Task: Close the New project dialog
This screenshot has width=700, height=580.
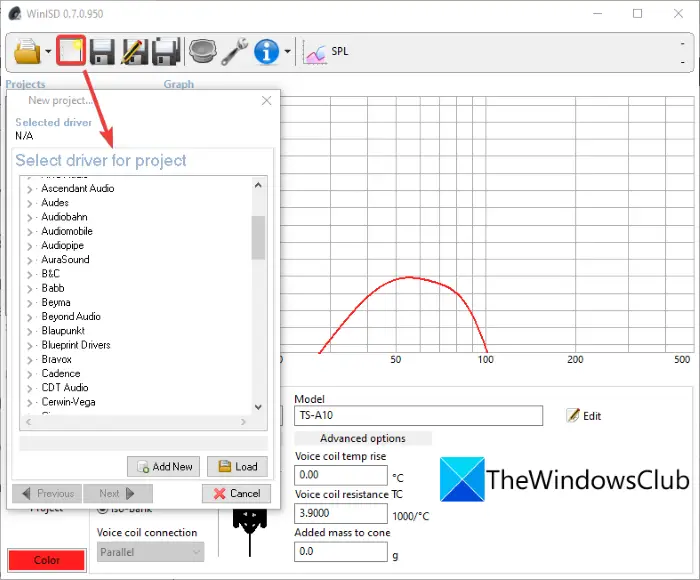Action: [267, 100]
